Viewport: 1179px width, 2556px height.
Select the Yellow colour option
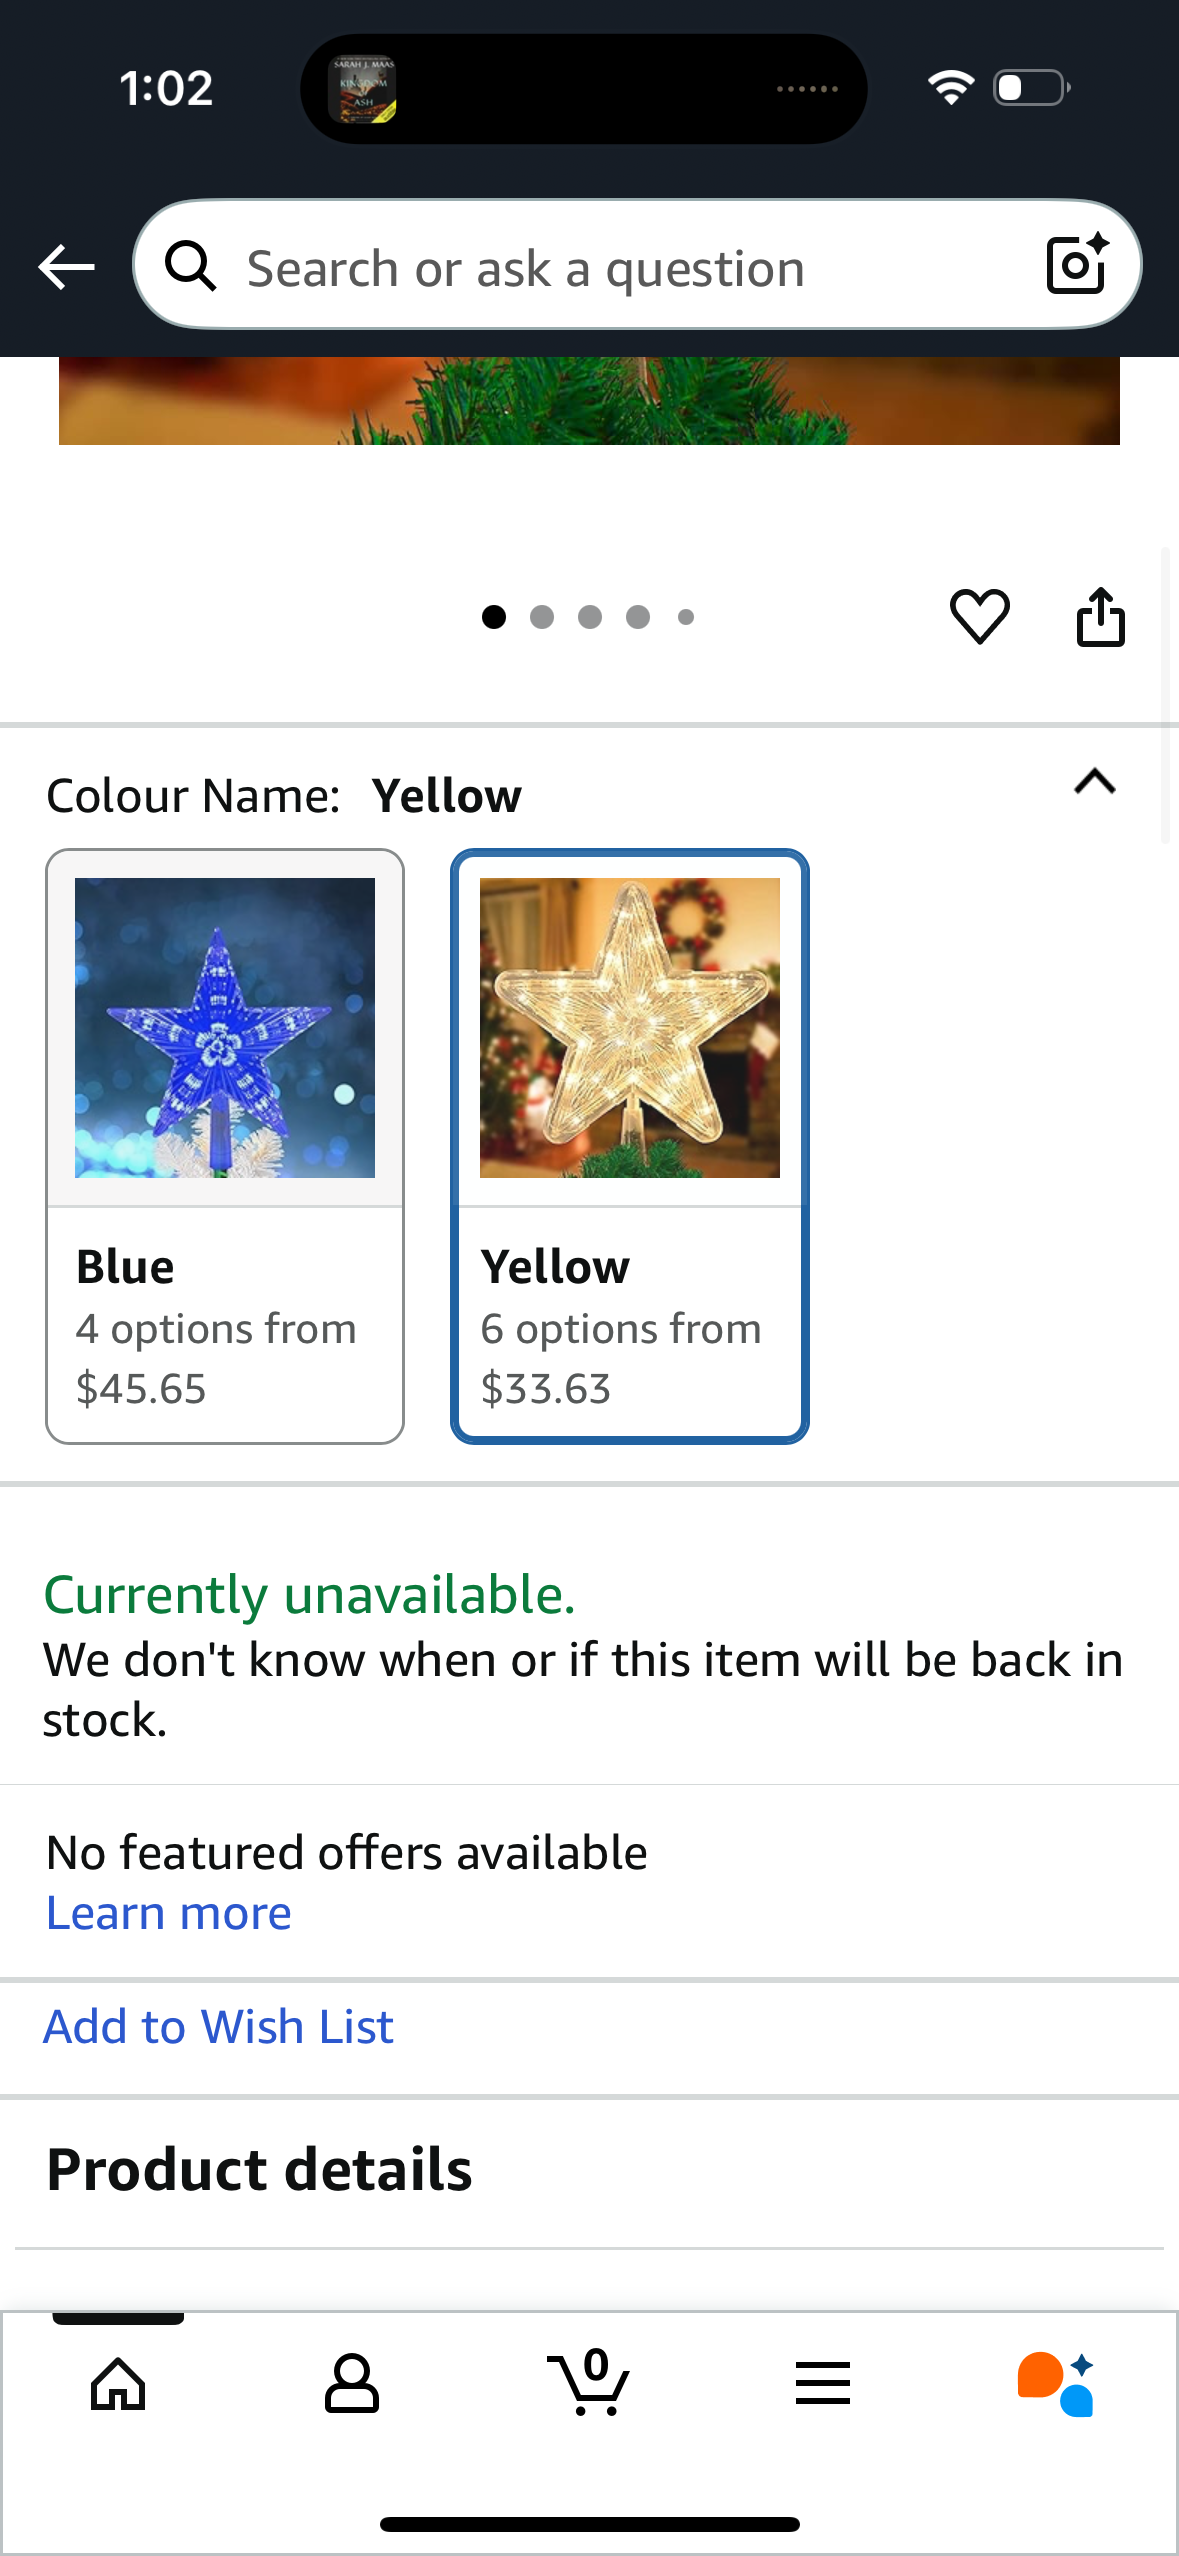tap(629, 1146)
